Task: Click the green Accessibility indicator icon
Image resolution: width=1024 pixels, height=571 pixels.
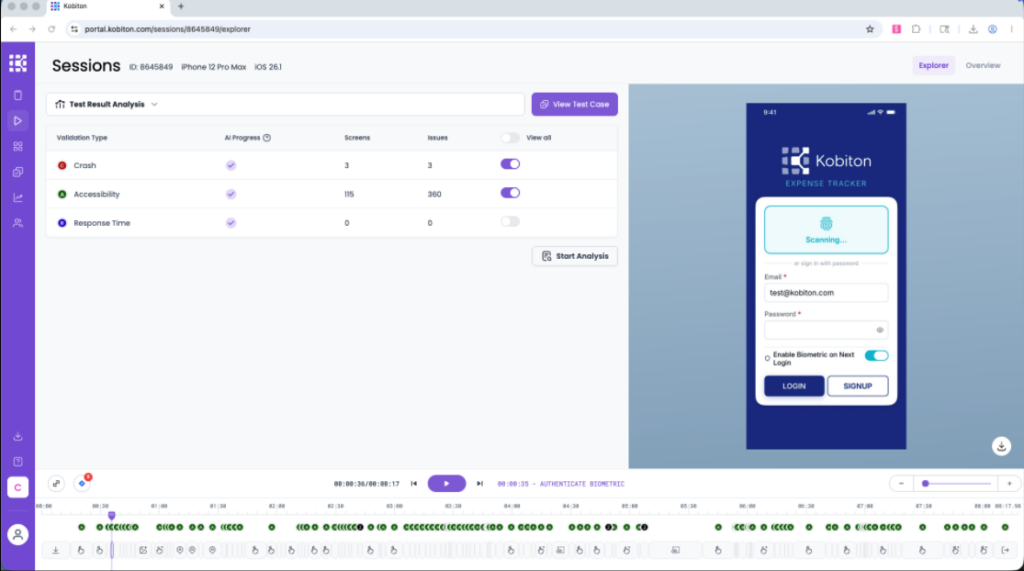Action: point(62,194)
